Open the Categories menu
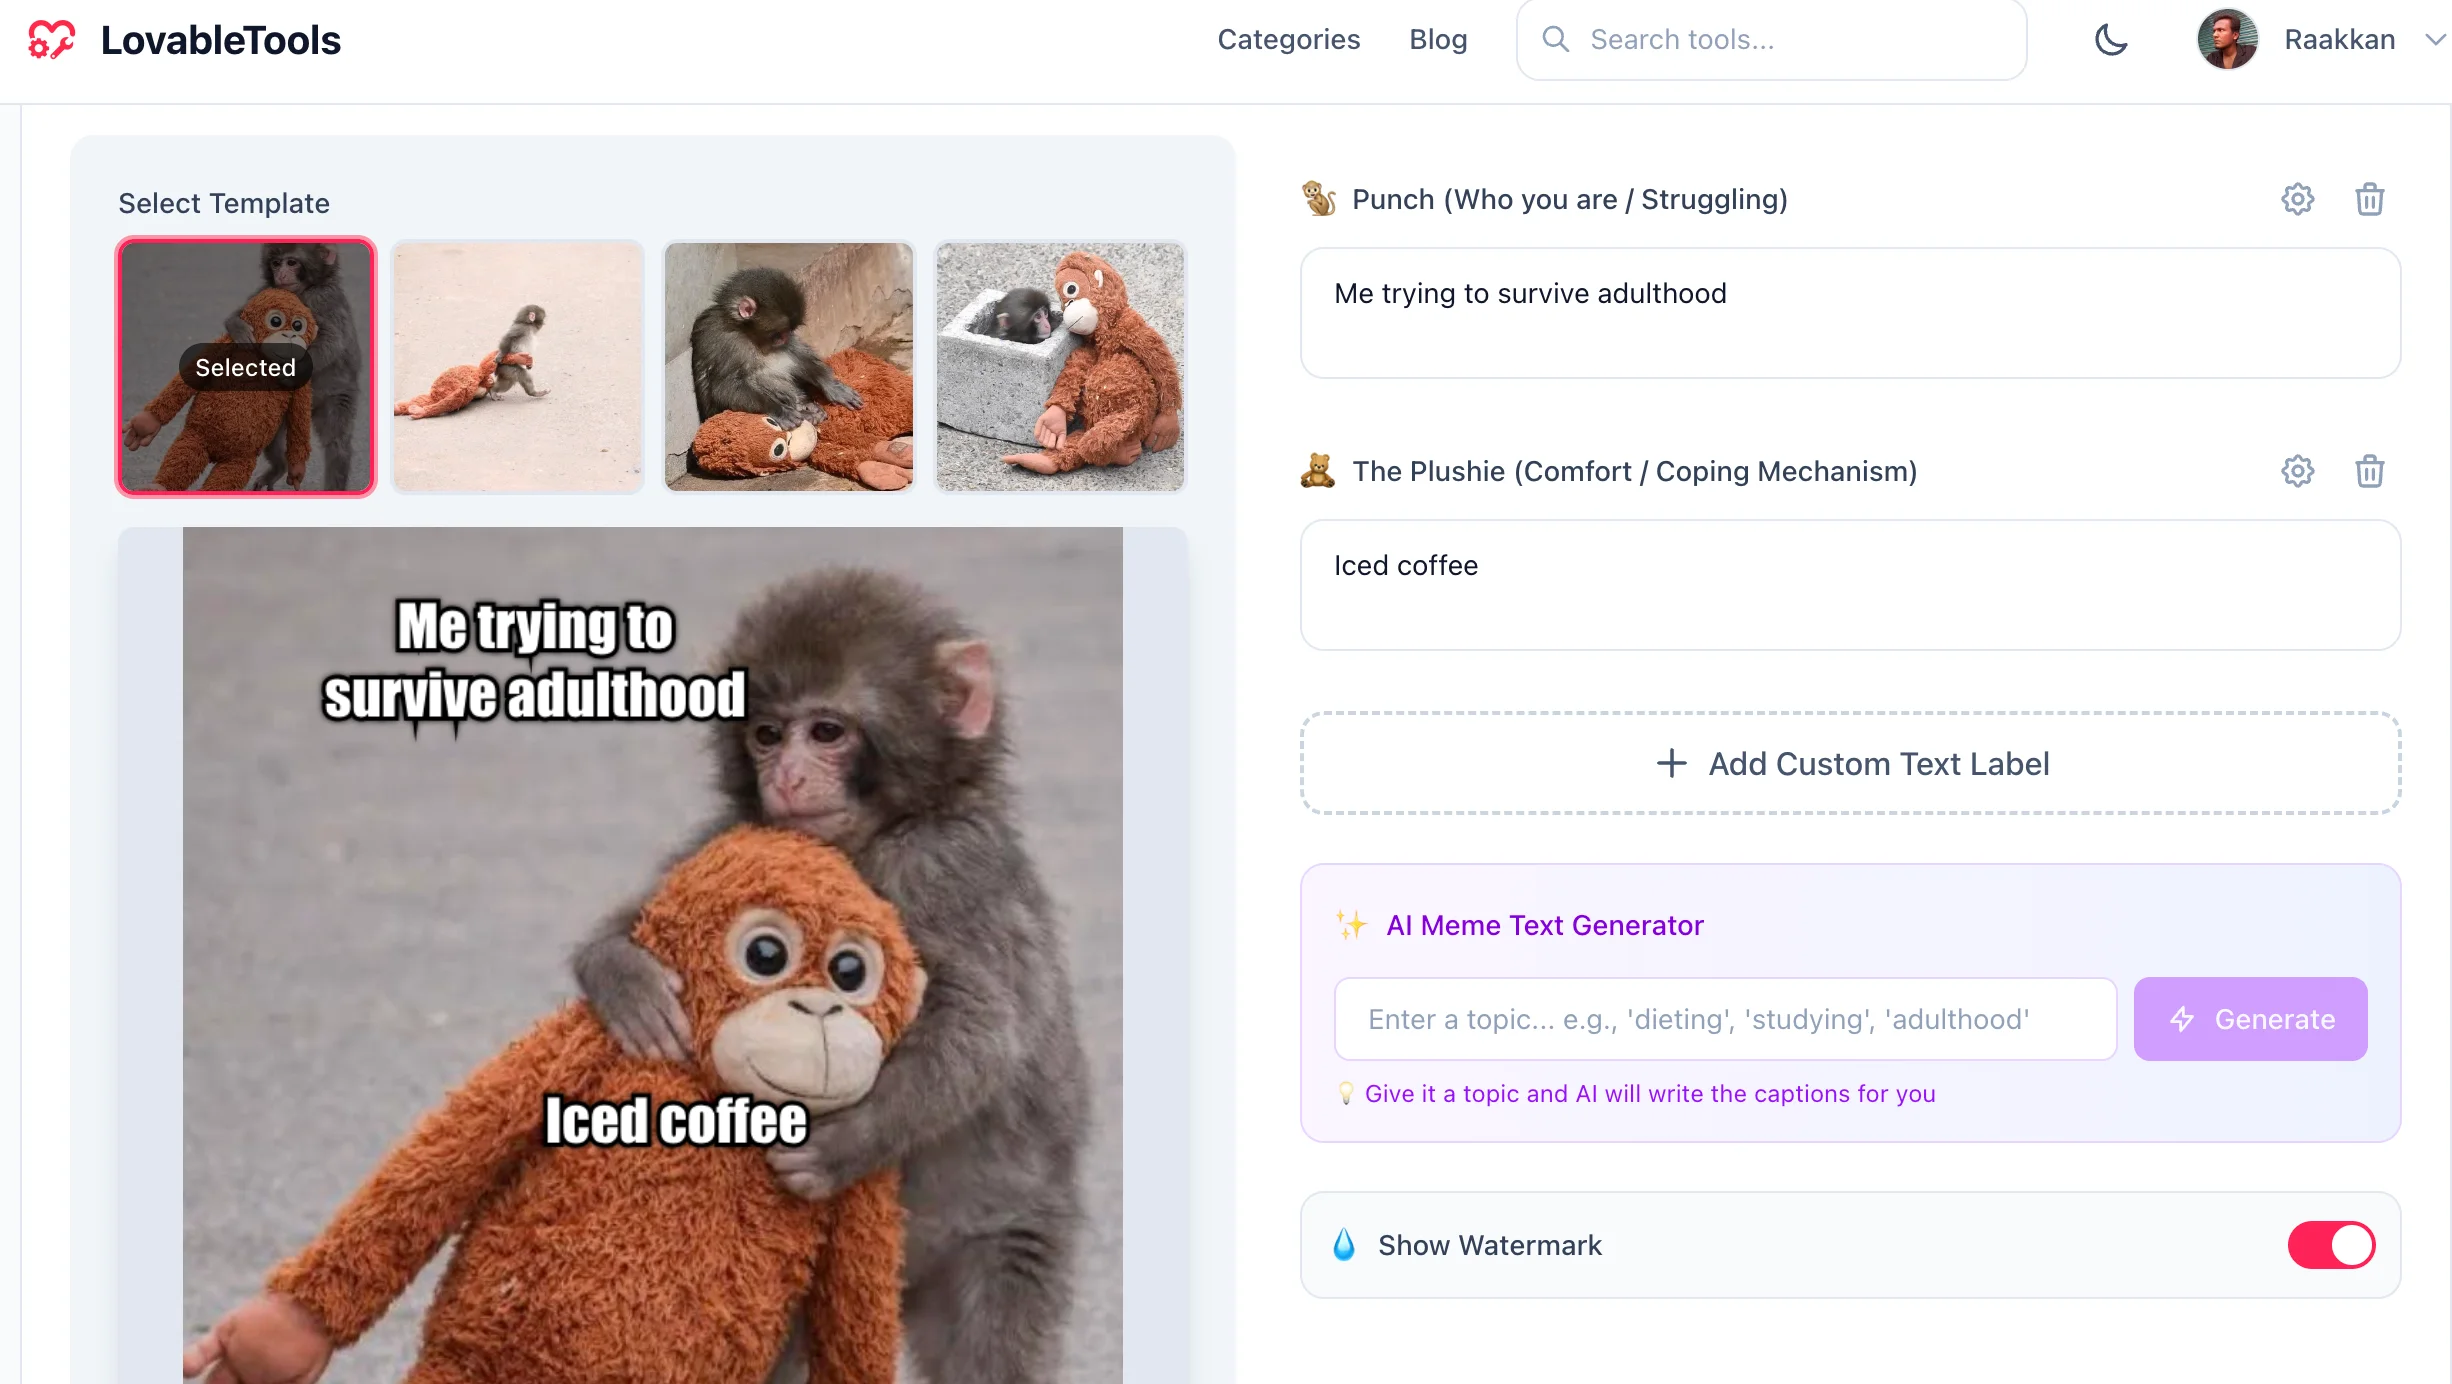 pos(1288,40)
